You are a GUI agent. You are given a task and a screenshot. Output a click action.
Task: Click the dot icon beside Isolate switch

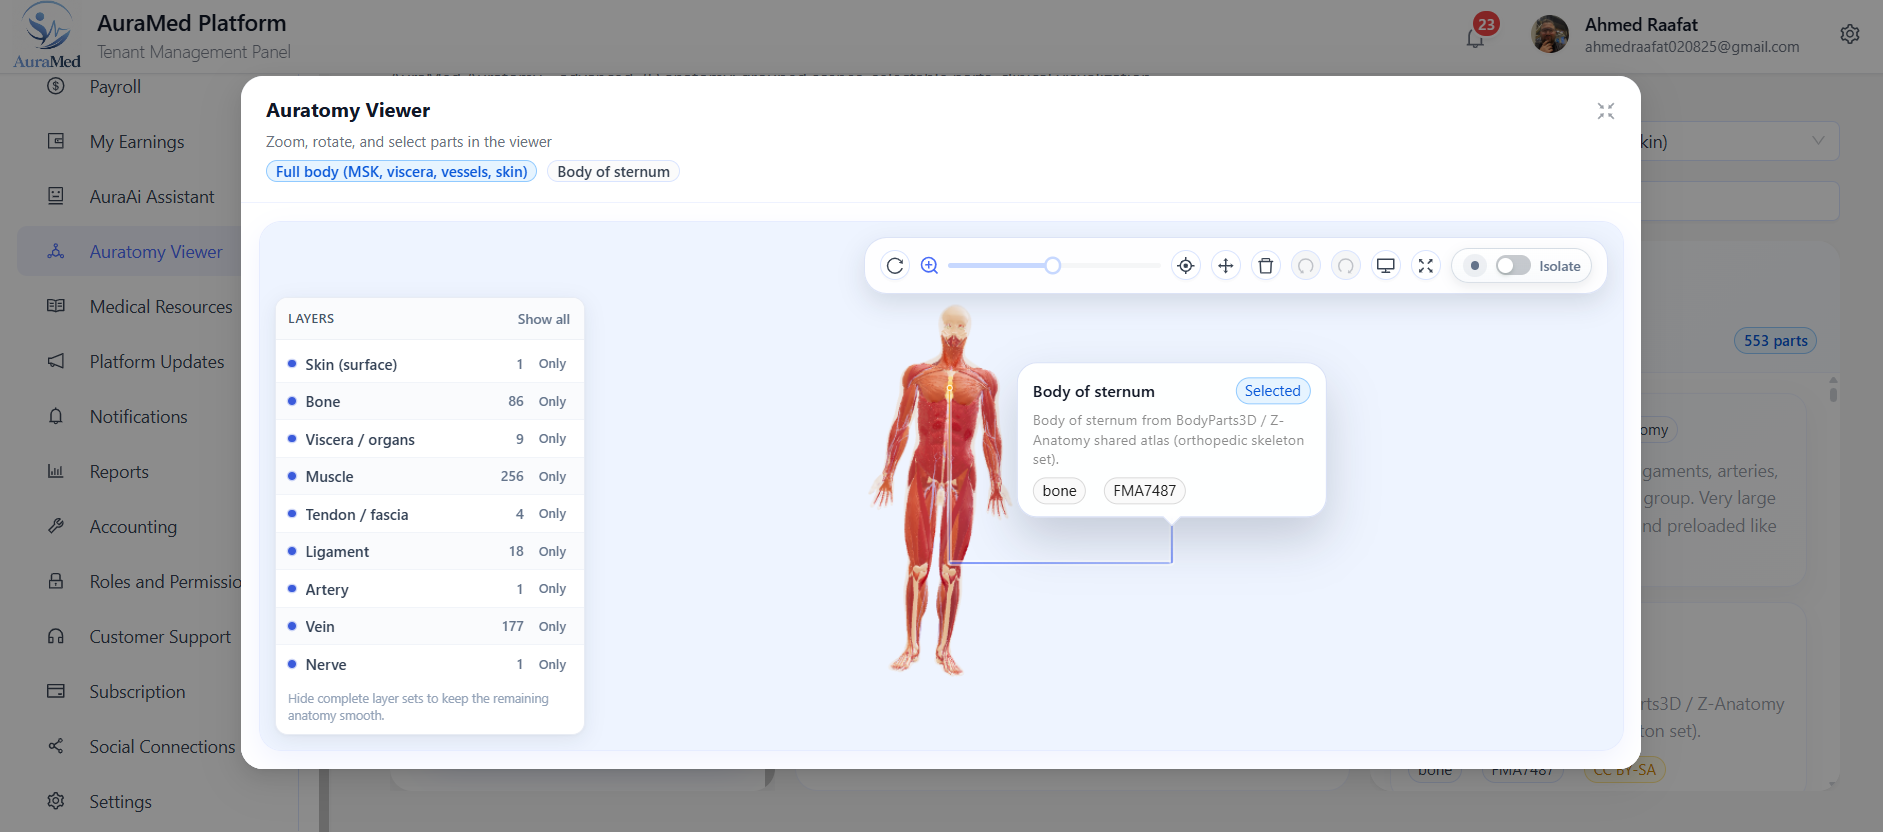(x=1475, y=266)
